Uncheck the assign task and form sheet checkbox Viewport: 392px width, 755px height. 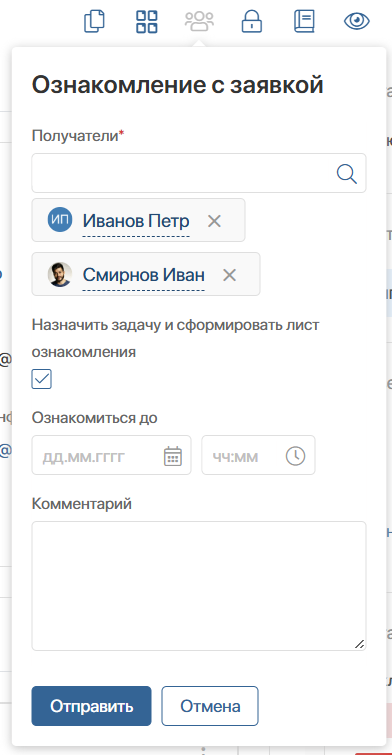(x=41, y=379)
